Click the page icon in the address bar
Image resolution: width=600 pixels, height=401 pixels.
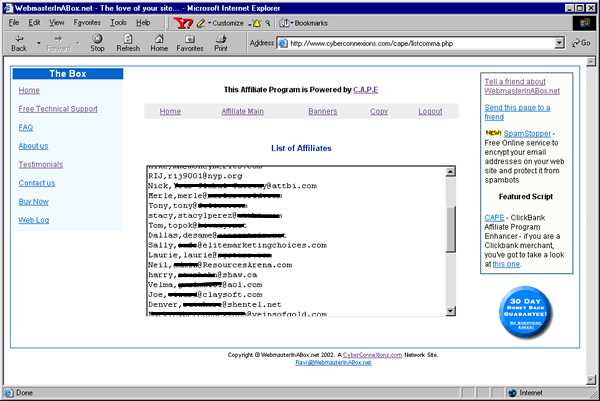[x=283, y=43]
